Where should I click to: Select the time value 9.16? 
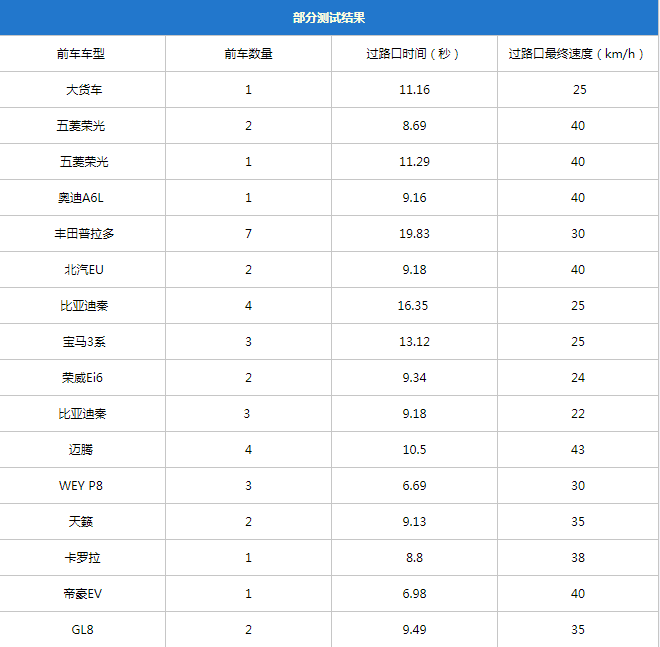coord(415,198)
